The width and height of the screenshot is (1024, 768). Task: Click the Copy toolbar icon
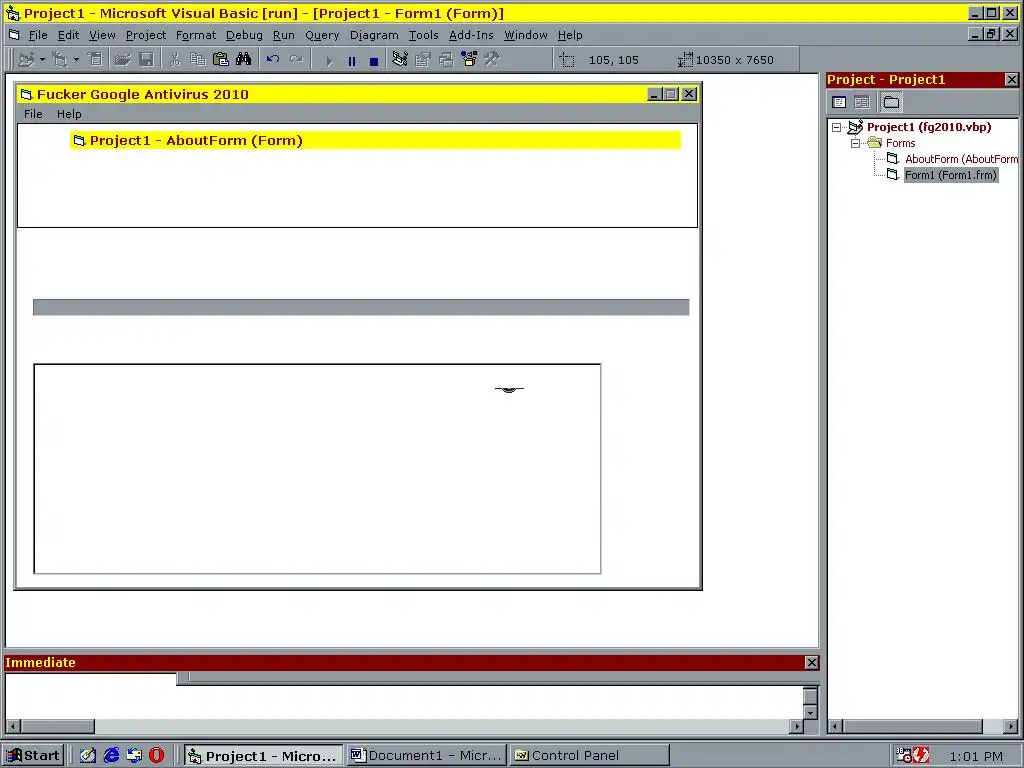click(197, 59)
